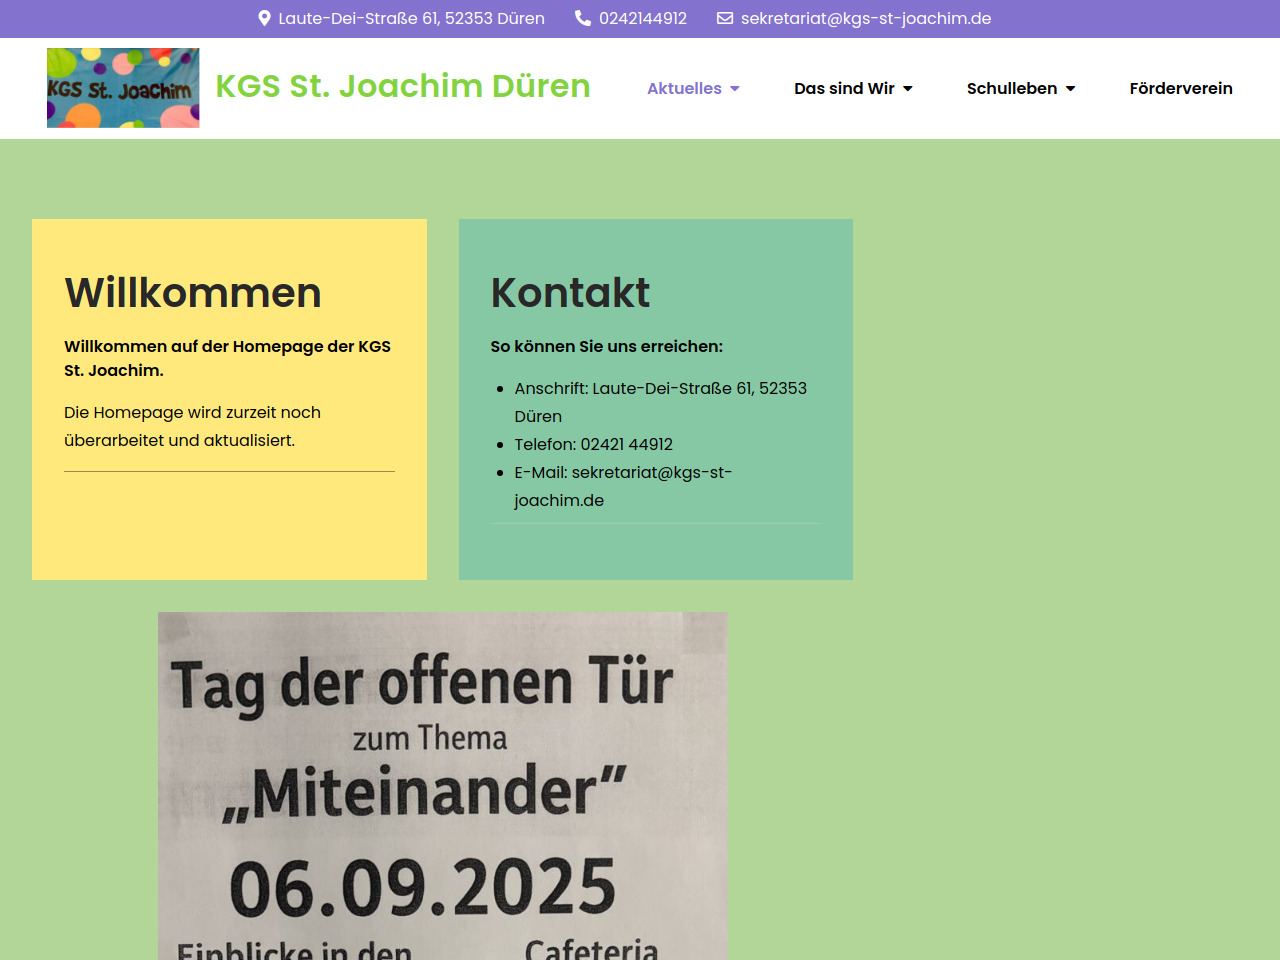This screenshot has height=960, width=1280.
Task: Select the Schulleben menu item
Action: [1011, 88]
